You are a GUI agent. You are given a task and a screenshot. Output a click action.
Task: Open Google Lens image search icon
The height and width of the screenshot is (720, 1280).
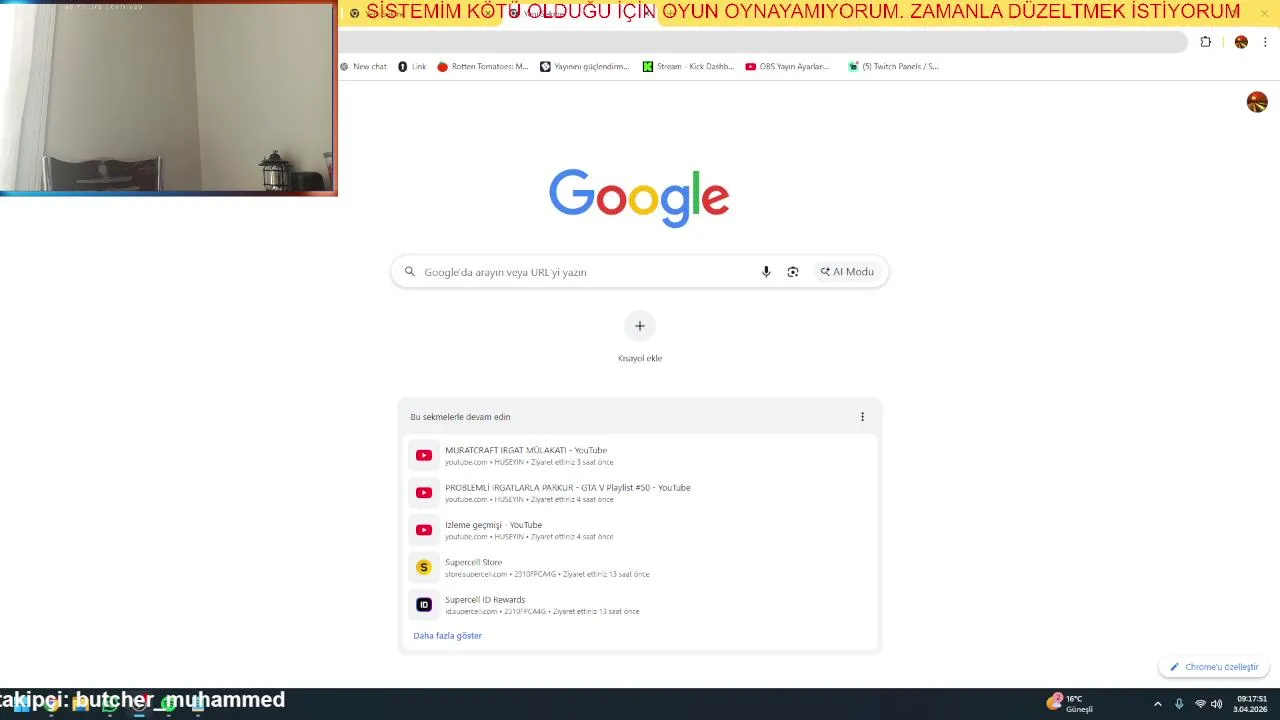[x=793, y=272]
